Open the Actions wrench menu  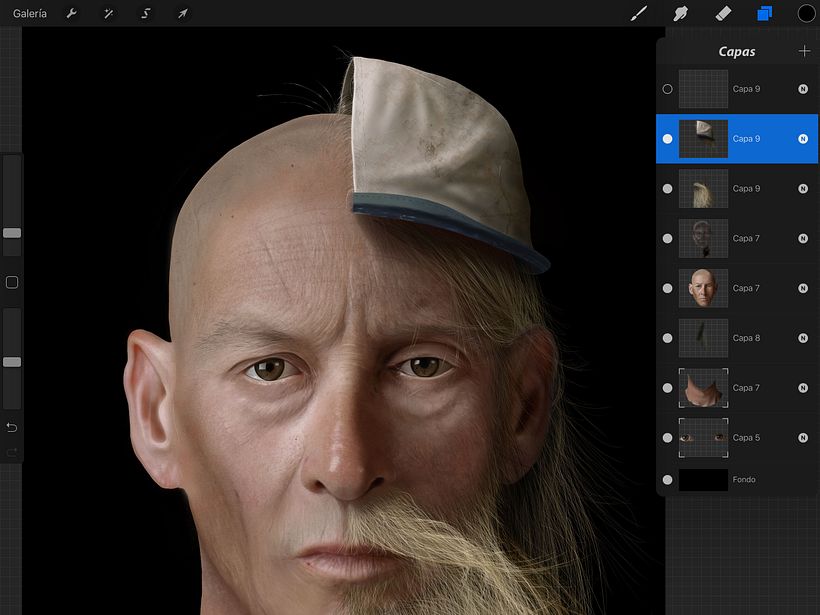pos(71,14)
